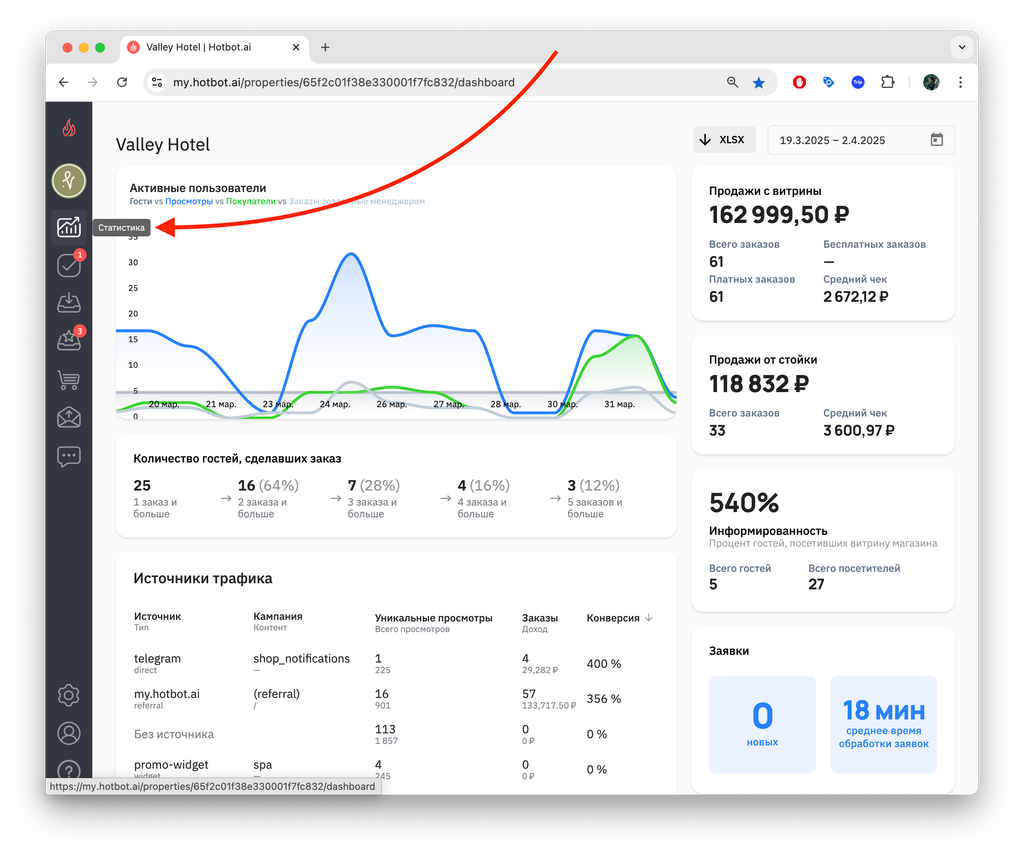The height and width of the screenshot is (855, 1024).
Task: Open the Statistics chart icon in sidebar
Action: click(69, 227)
